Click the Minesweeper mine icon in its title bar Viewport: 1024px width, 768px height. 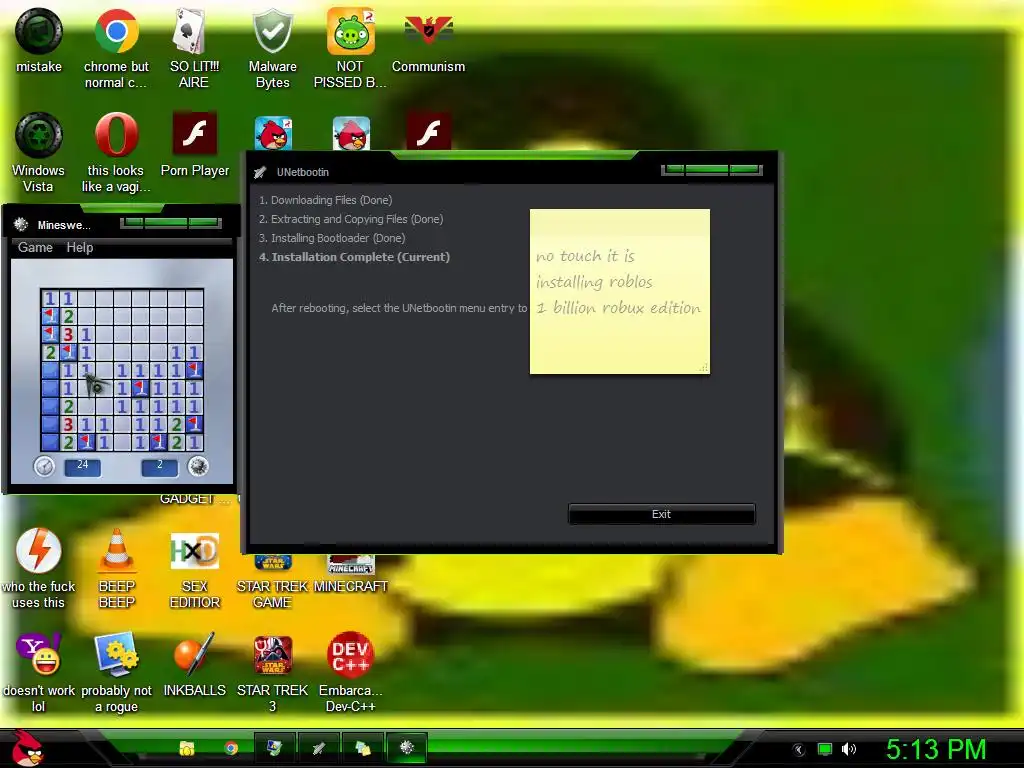click(x=21, y=224)
